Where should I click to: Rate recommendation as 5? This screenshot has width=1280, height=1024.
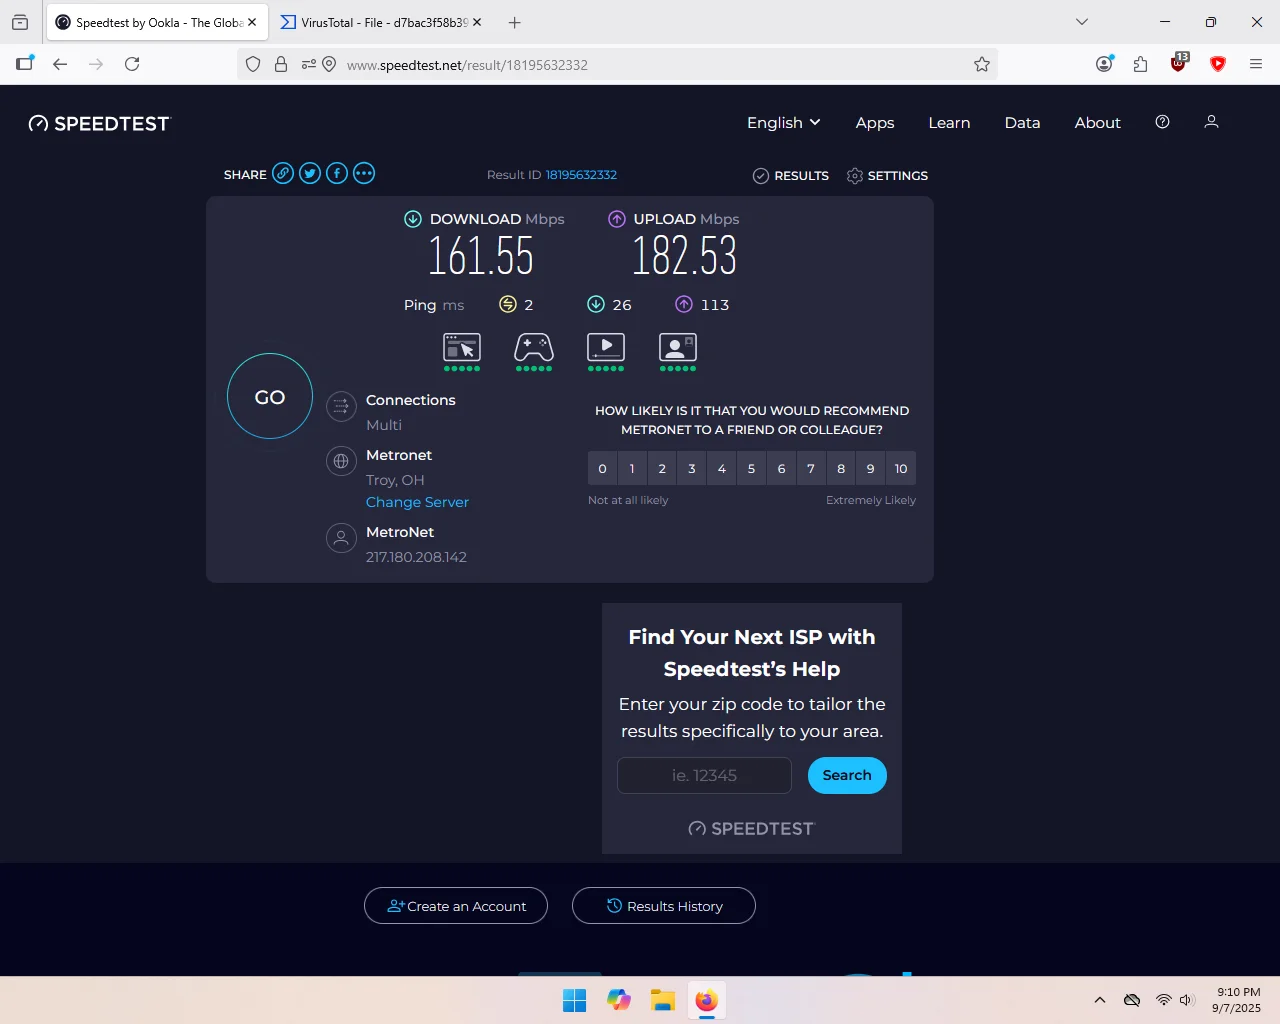751,468
